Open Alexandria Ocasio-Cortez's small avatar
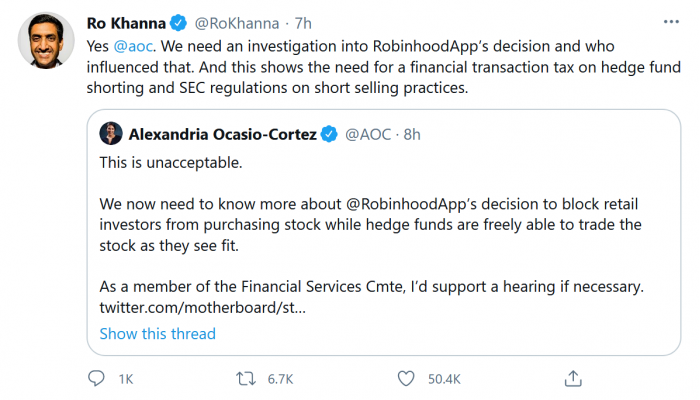 pyautogui.click(x=110, y=135)
